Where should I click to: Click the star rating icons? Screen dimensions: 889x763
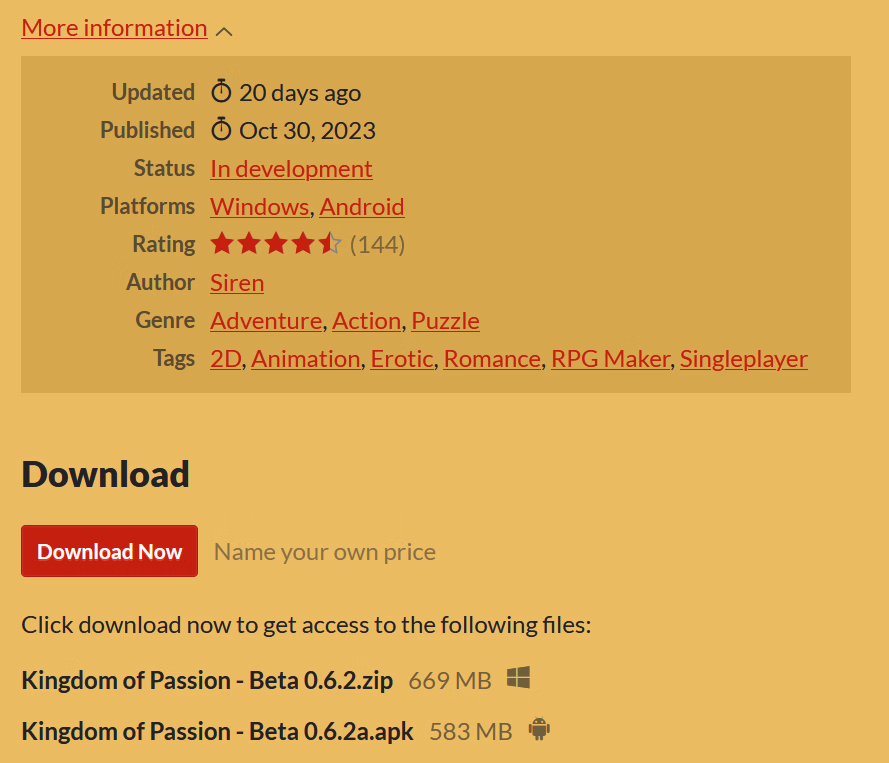pyautogui.click(x=275, y=244)
